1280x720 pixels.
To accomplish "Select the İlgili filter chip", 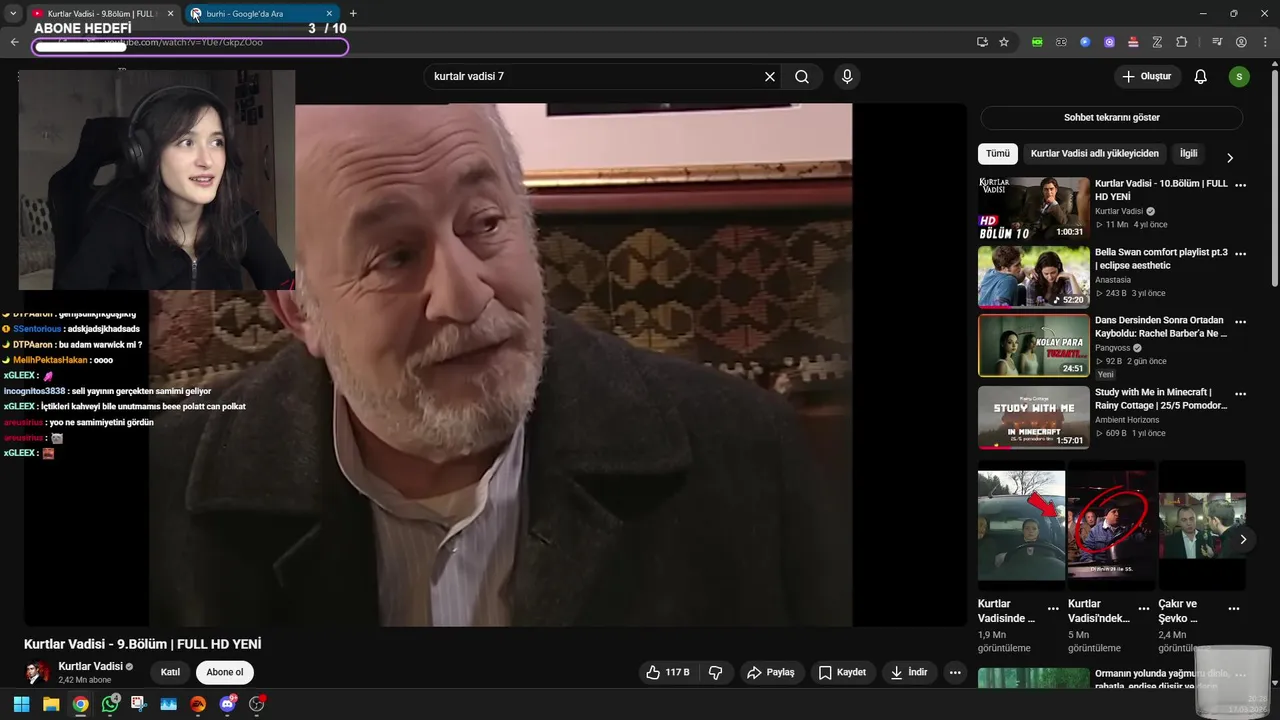I will pos(1188,154).
